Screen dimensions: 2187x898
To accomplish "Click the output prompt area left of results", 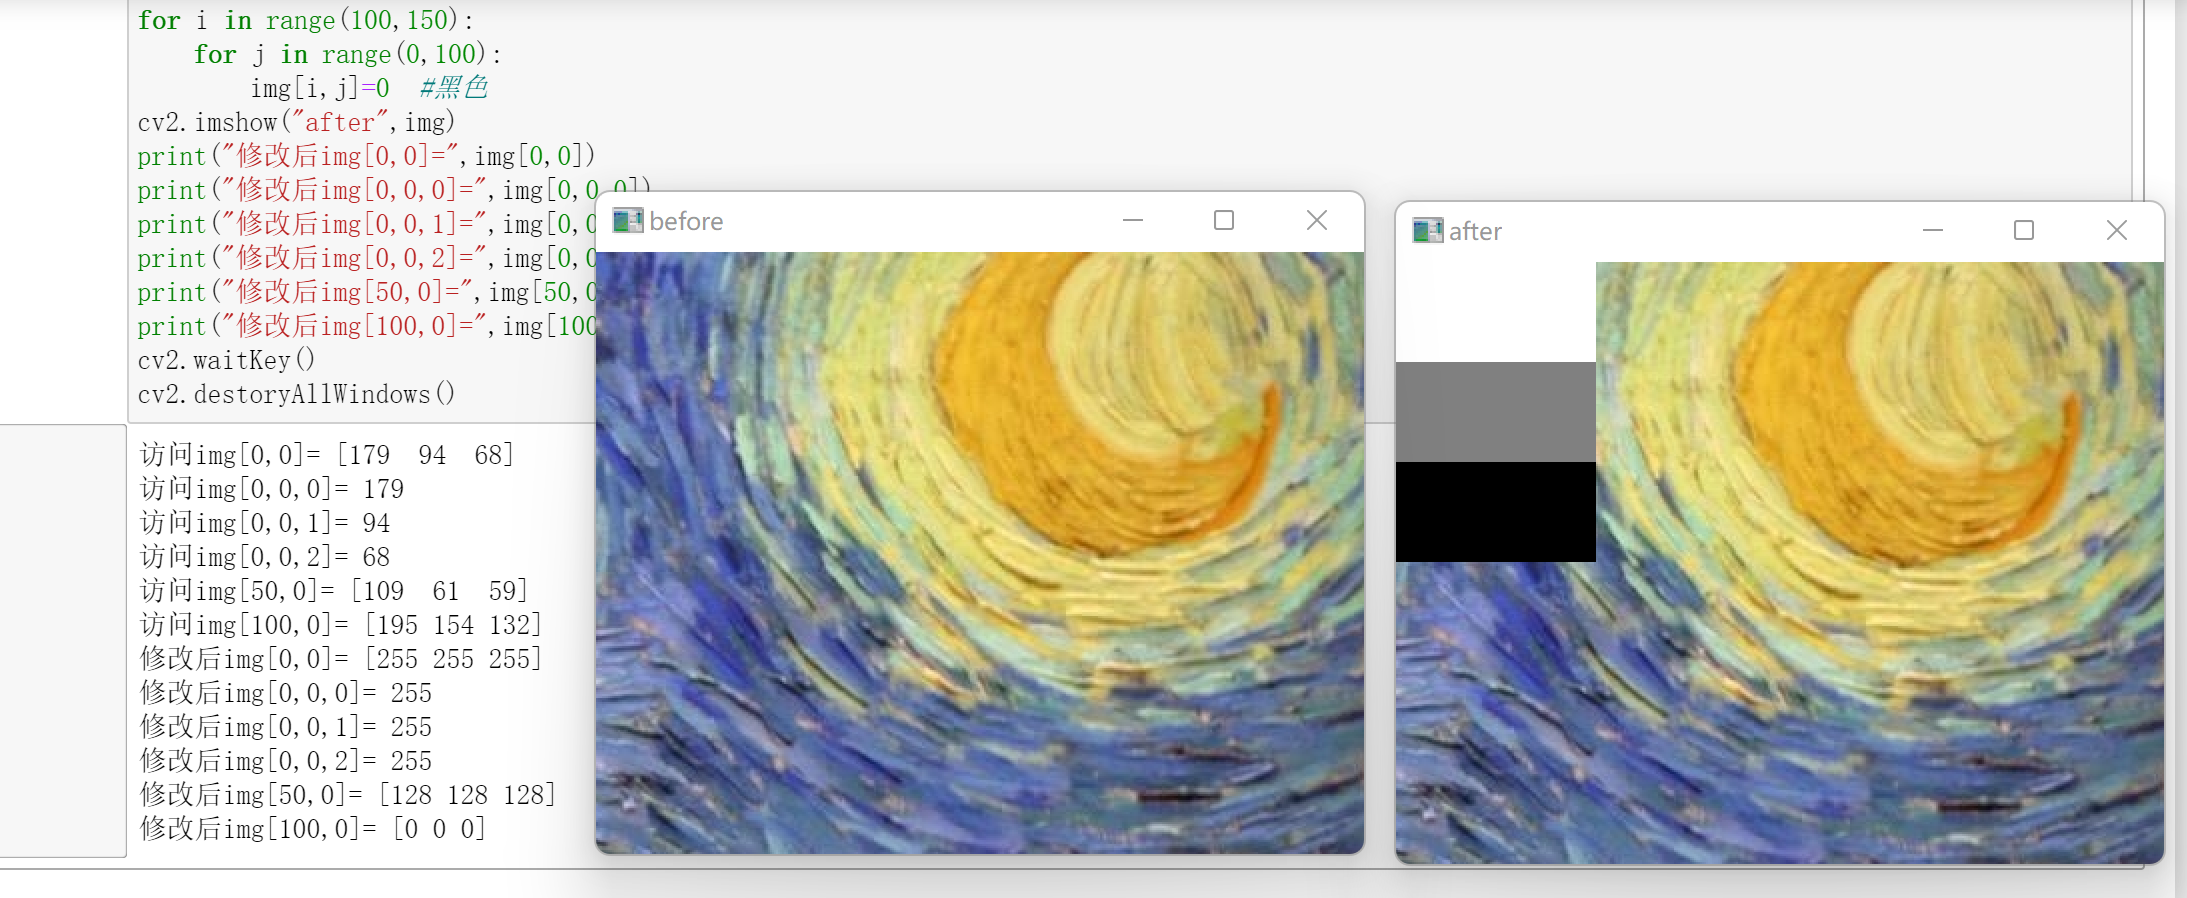I will coord(62,640).
